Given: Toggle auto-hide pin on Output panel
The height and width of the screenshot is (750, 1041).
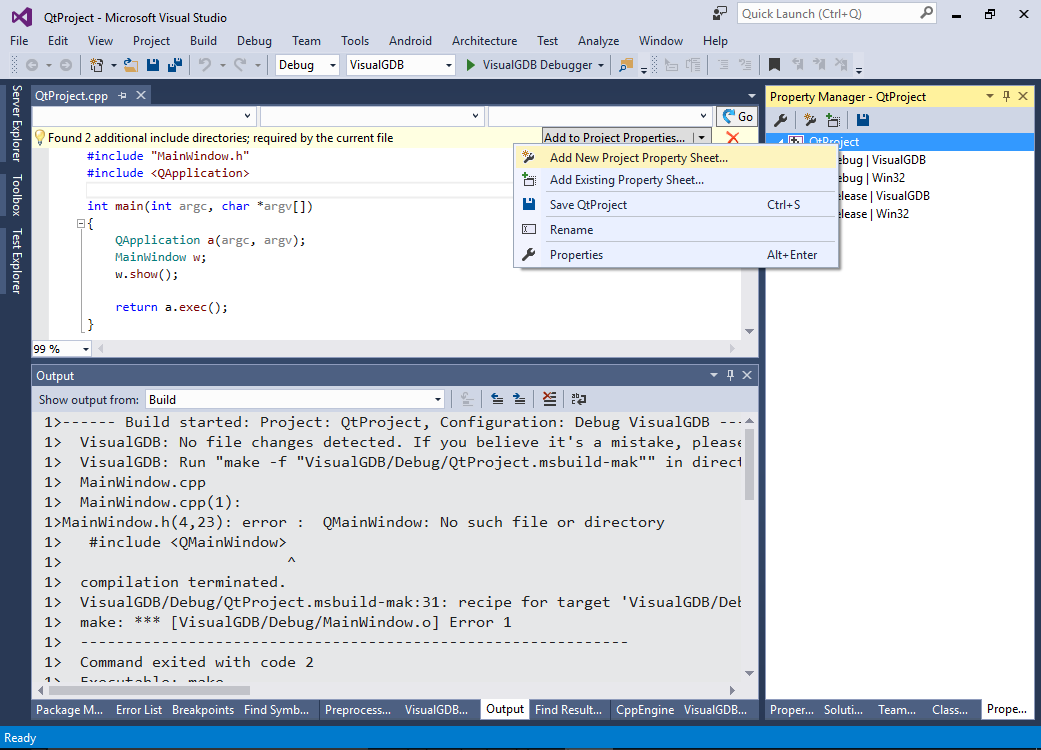Looking at the screenshot, I should (730, 375).
